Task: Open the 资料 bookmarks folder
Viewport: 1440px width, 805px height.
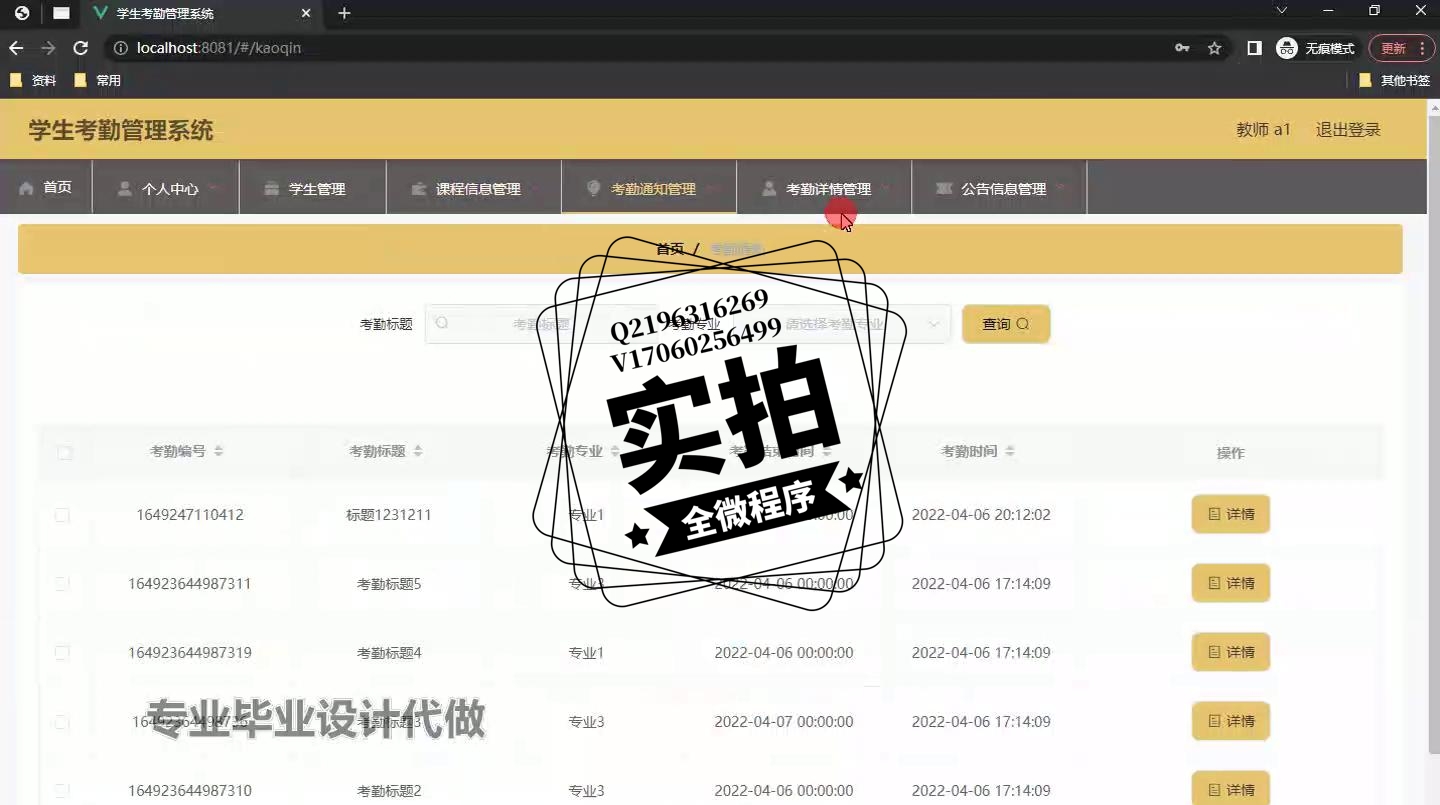Action: [33, 80]
